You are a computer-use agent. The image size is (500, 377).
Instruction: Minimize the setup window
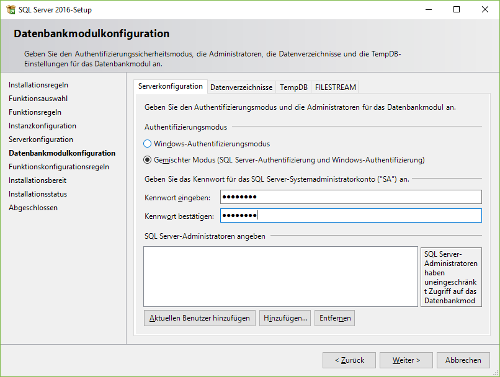(x=429, y=10)
